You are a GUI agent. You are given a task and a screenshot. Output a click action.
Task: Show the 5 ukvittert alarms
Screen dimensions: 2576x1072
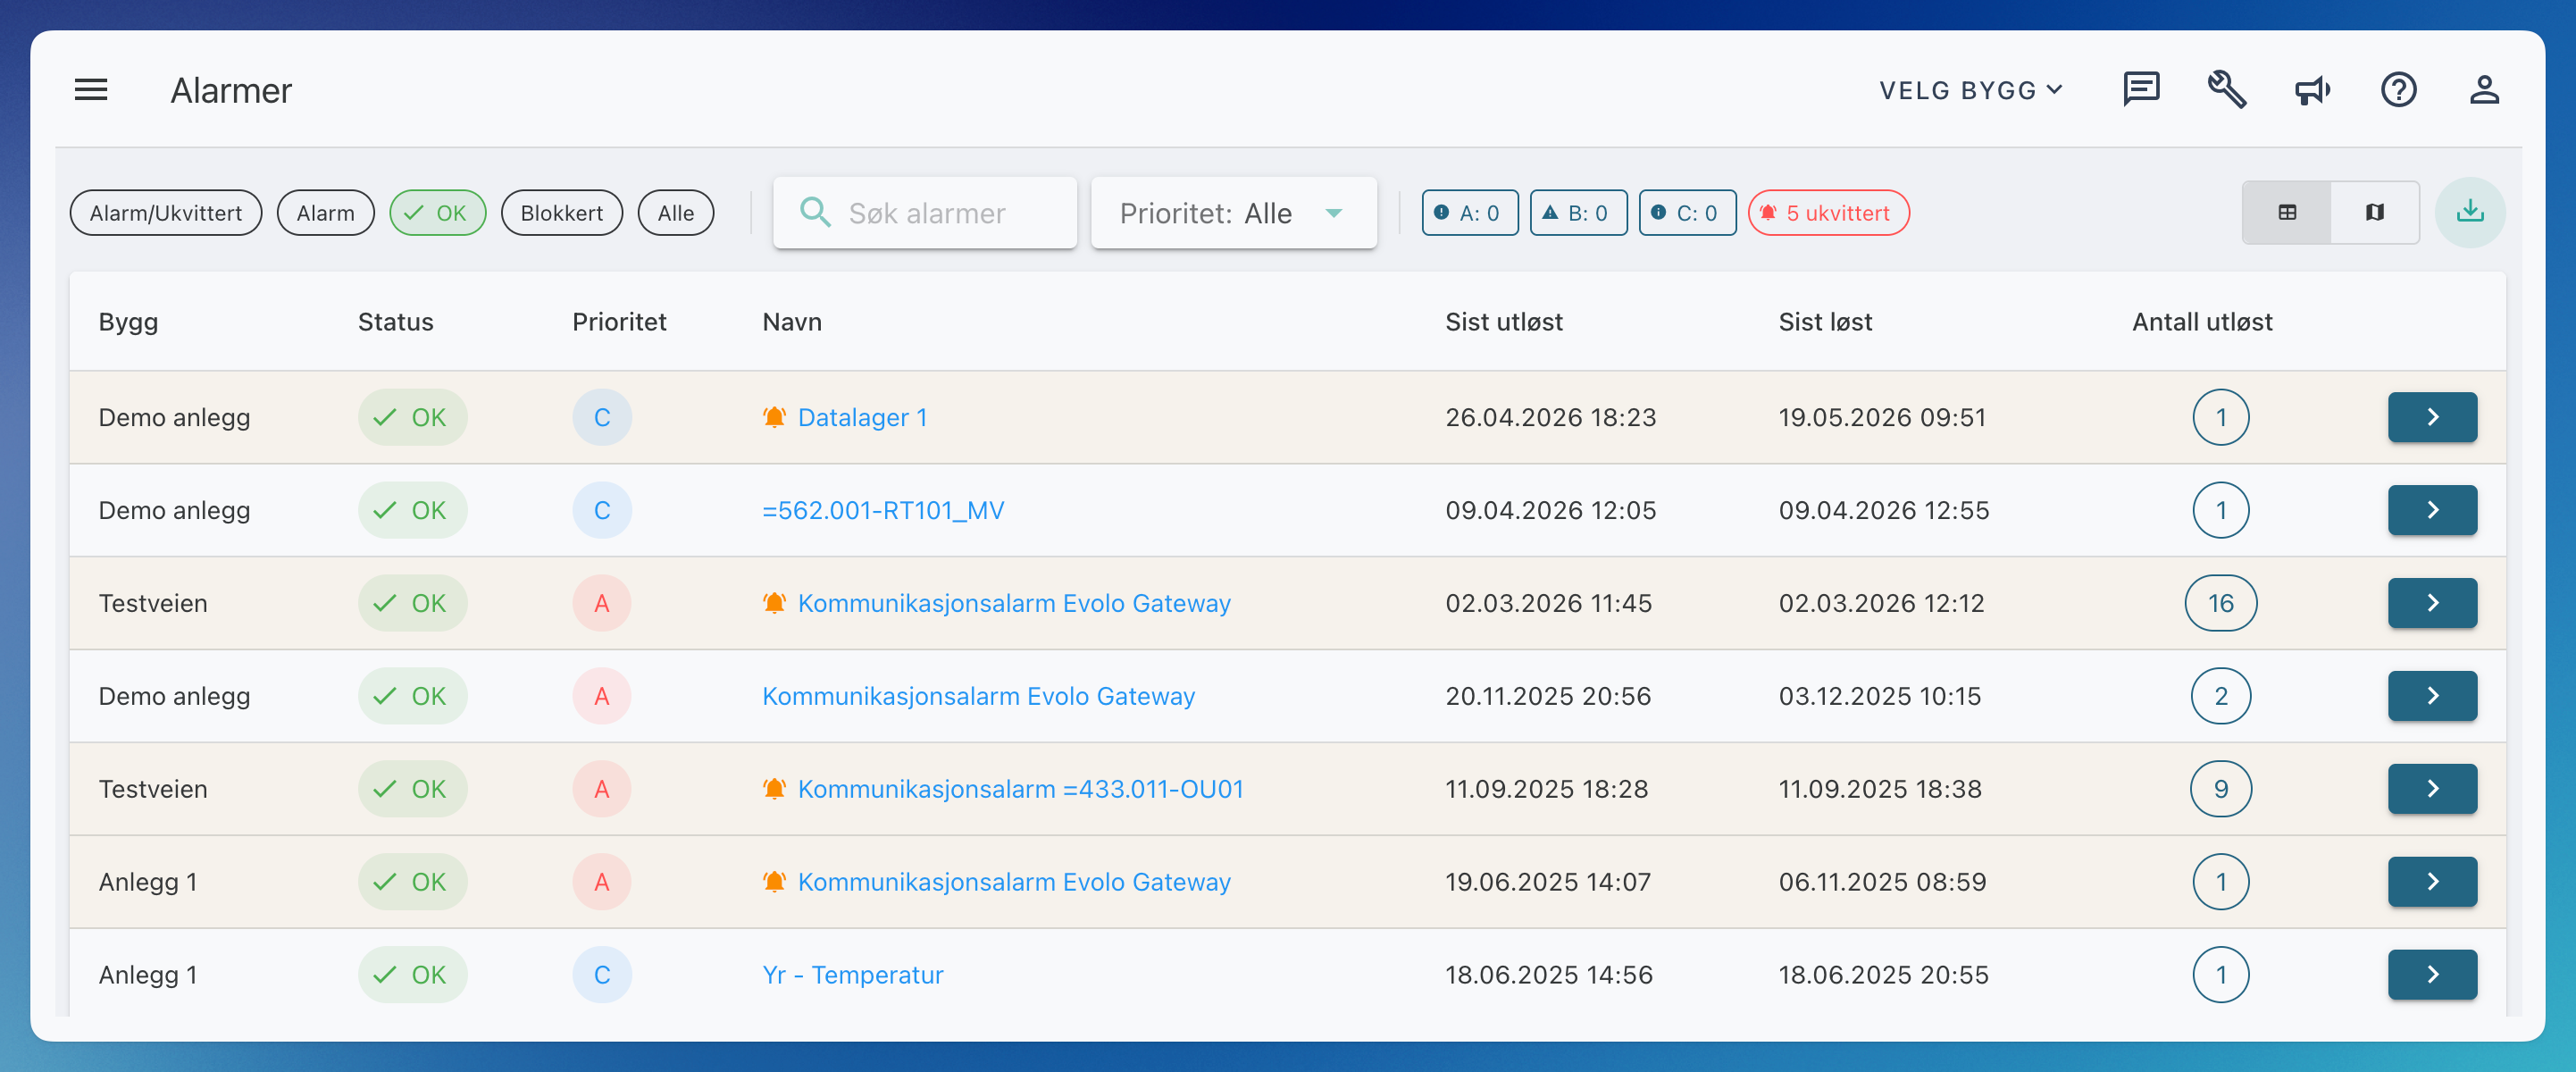pos(1828,213)
